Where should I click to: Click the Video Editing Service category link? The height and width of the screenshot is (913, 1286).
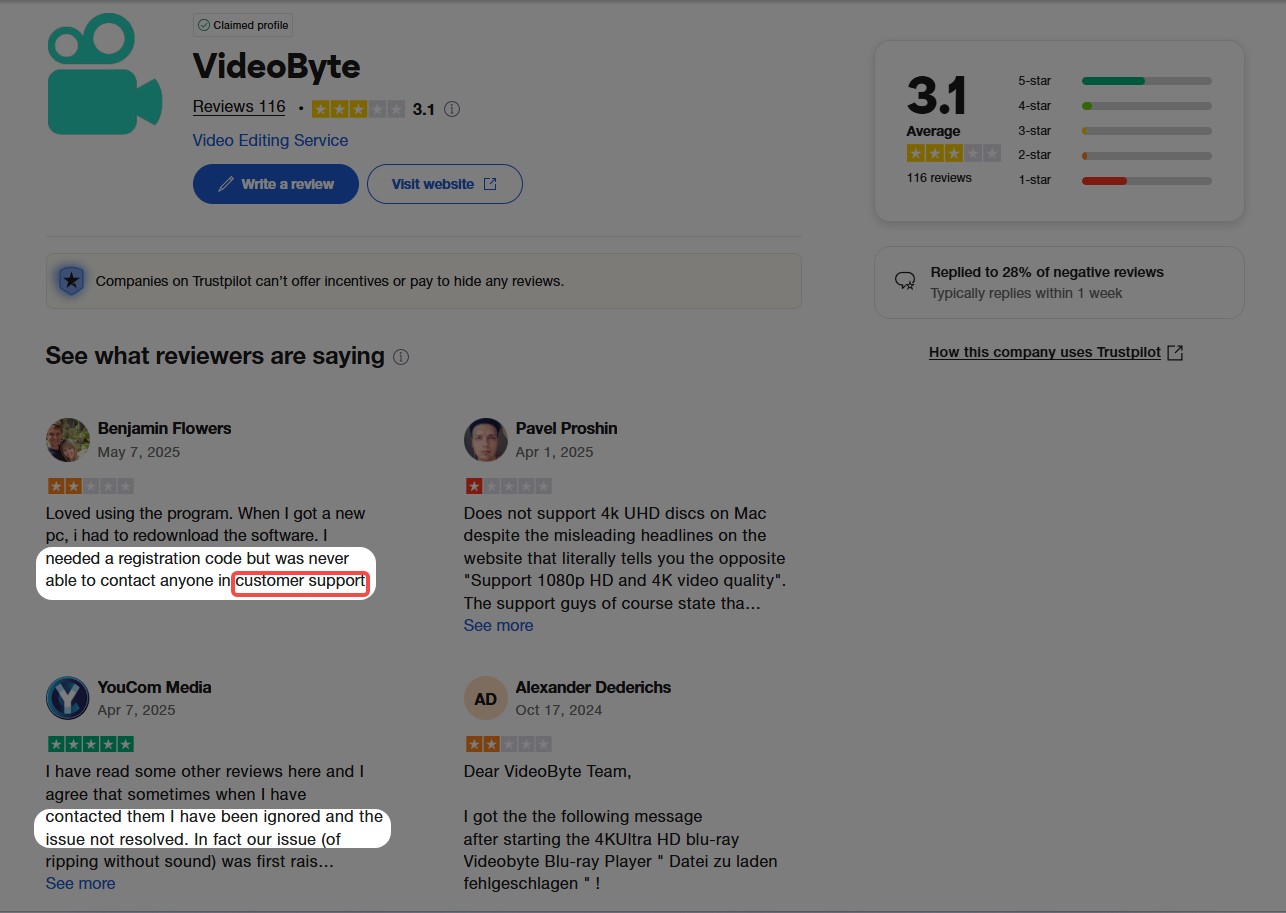[270, 140]
